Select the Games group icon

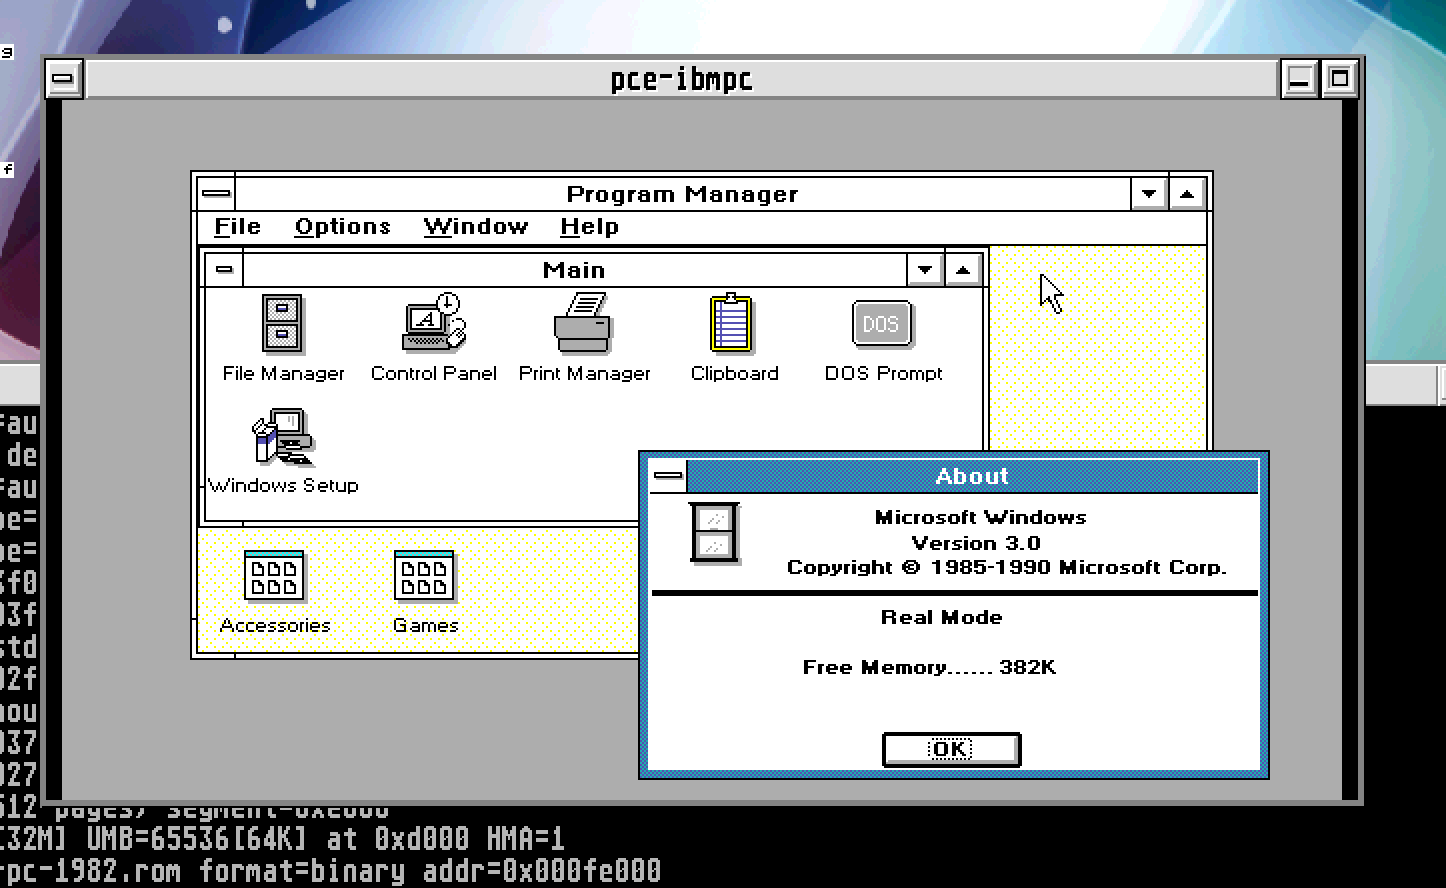[x=424, y=576]
